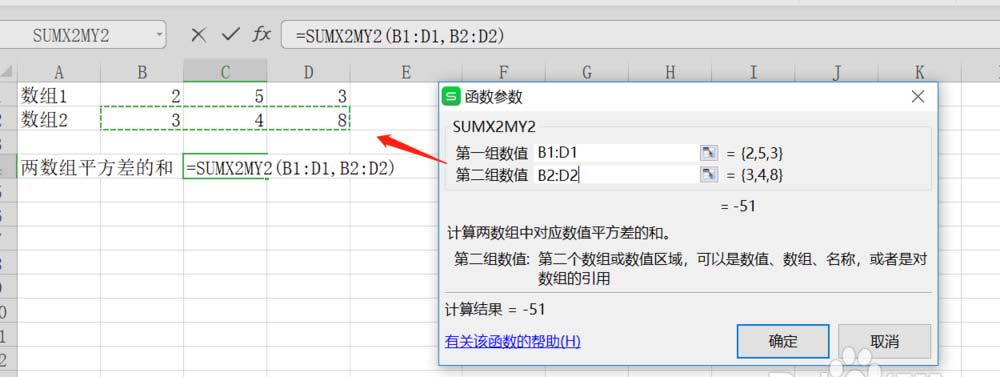This screenshot has height=377, width=1000.
Task: Select cell B2 with value 3
Action: coord(142,119)
